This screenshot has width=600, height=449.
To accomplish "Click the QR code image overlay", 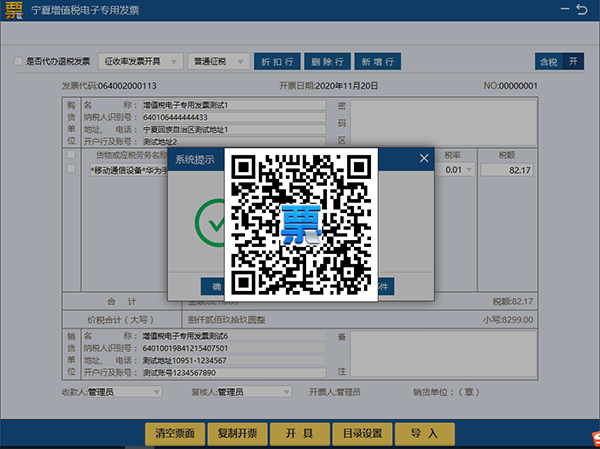I will (x=301, y=225).
